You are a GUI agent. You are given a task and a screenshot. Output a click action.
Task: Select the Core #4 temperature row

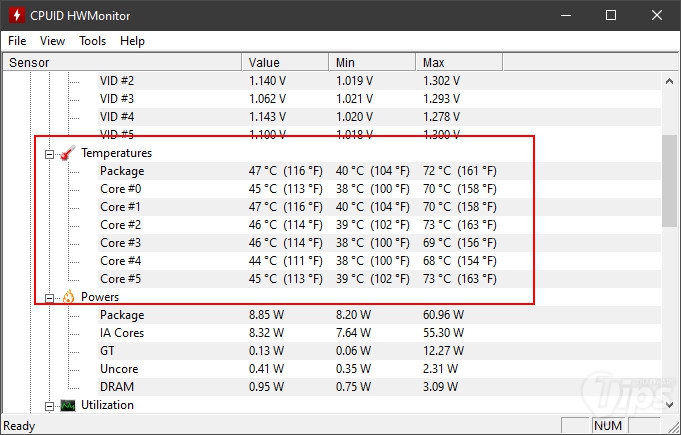tap(379, 261)
